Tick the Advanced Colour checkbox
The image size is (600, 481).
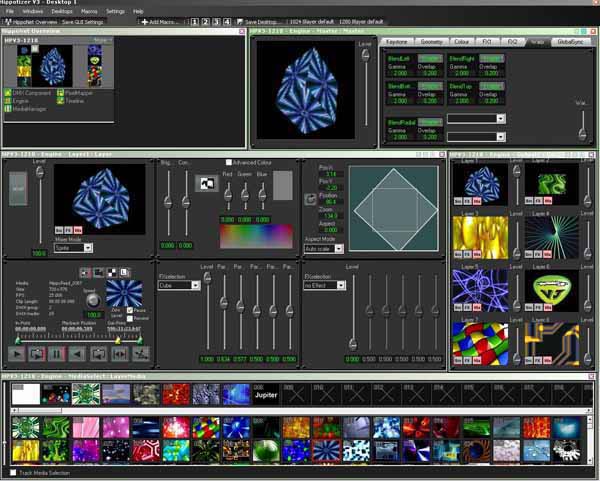[x=229, y=163]
